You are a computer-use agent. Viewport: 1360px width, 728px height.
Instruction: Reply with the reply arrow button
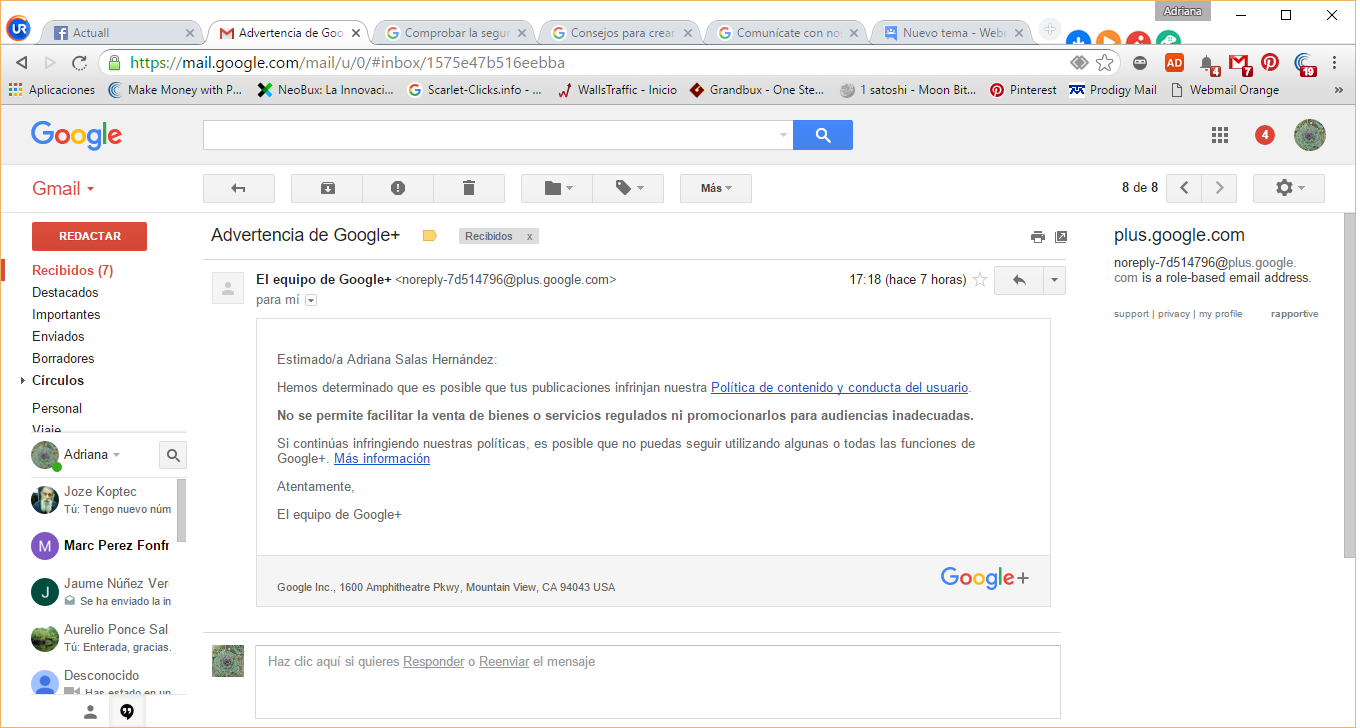click(1019, 280)
